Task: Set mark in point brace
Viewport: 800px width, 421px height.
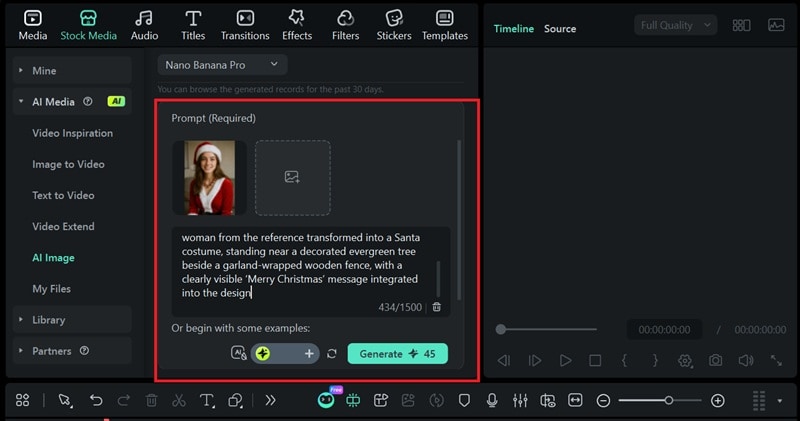Action: pyautogui.click(x=624, y=360)
